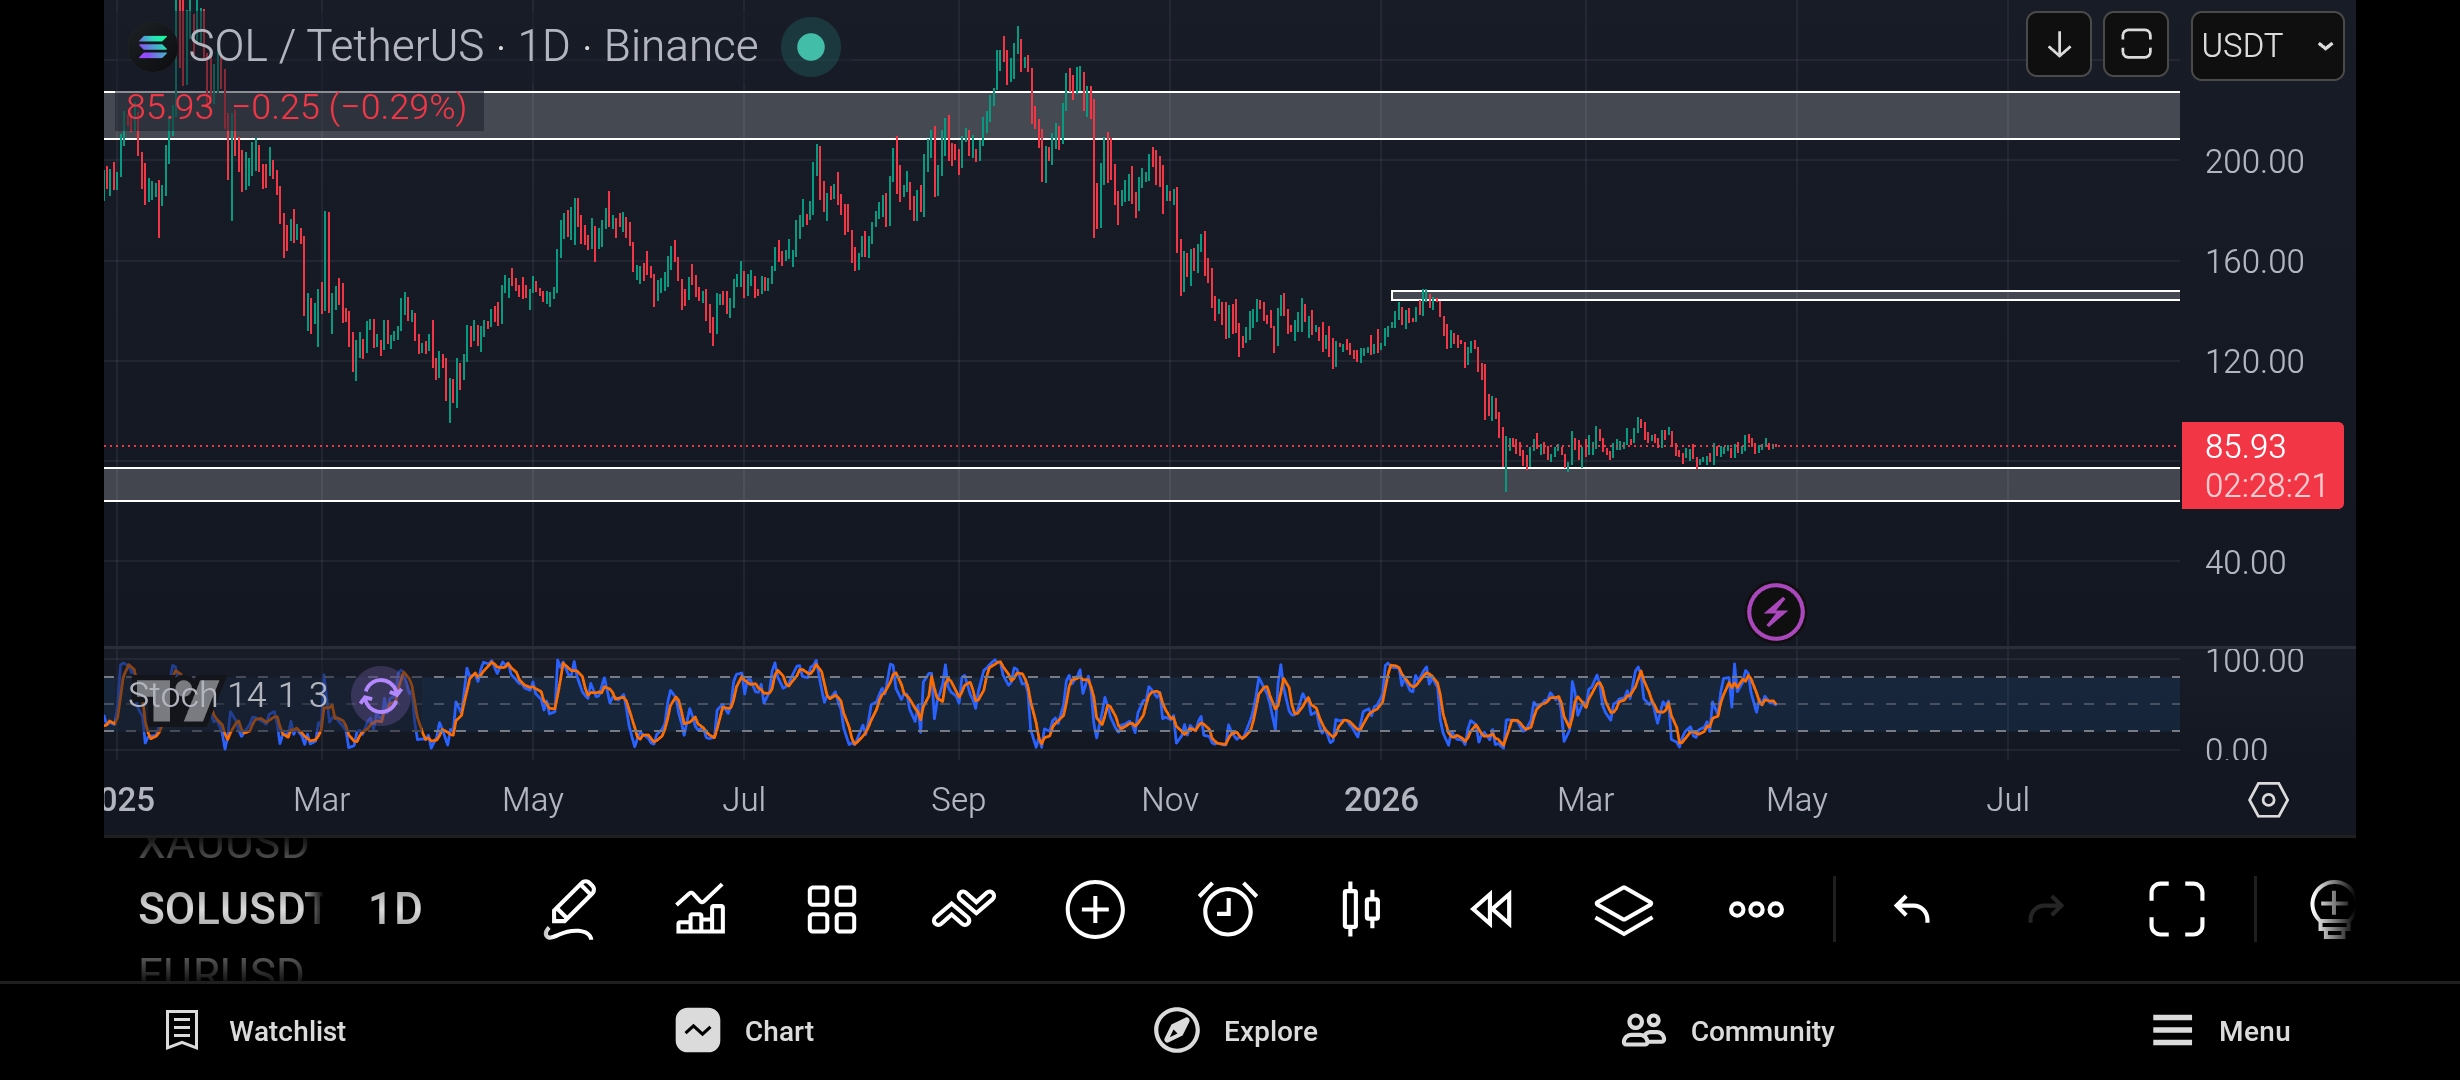Click the purple lightning event marker
This screenshot has height=1080, width=2460.
coord(1775,612)
